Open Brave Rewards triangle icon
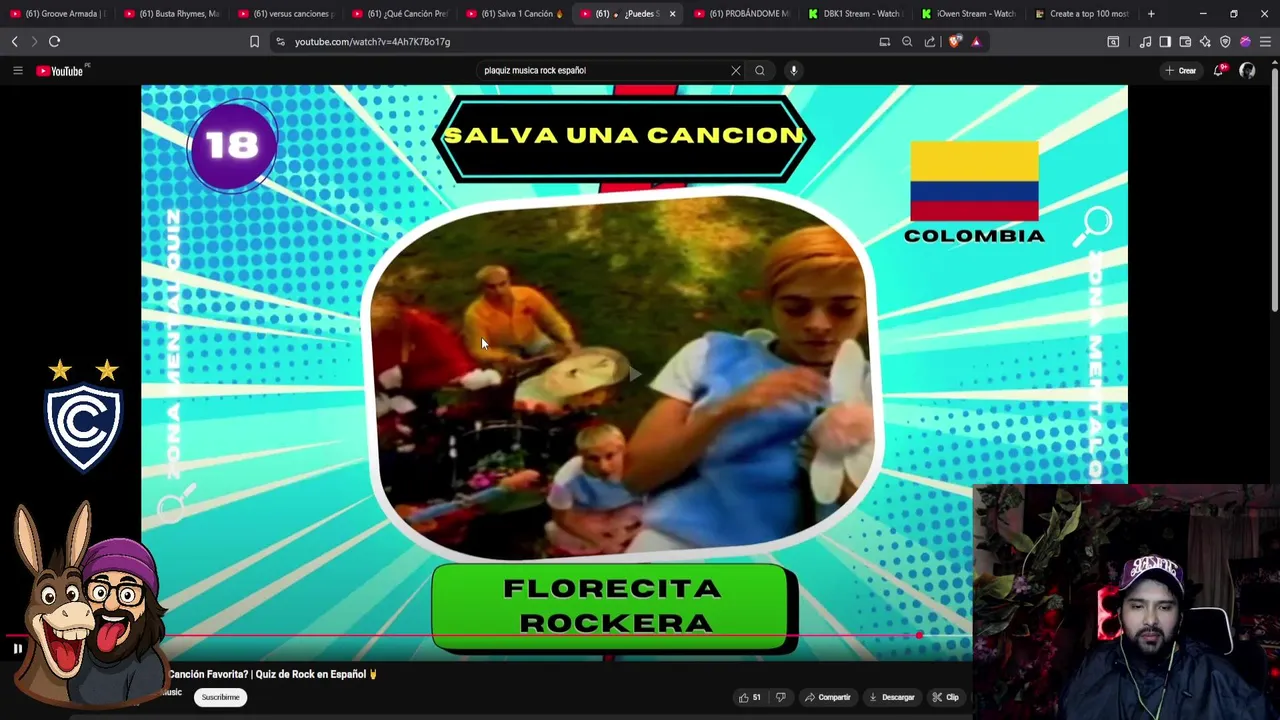This screenshot has height=720, width=1280. (x=976, y=42)
